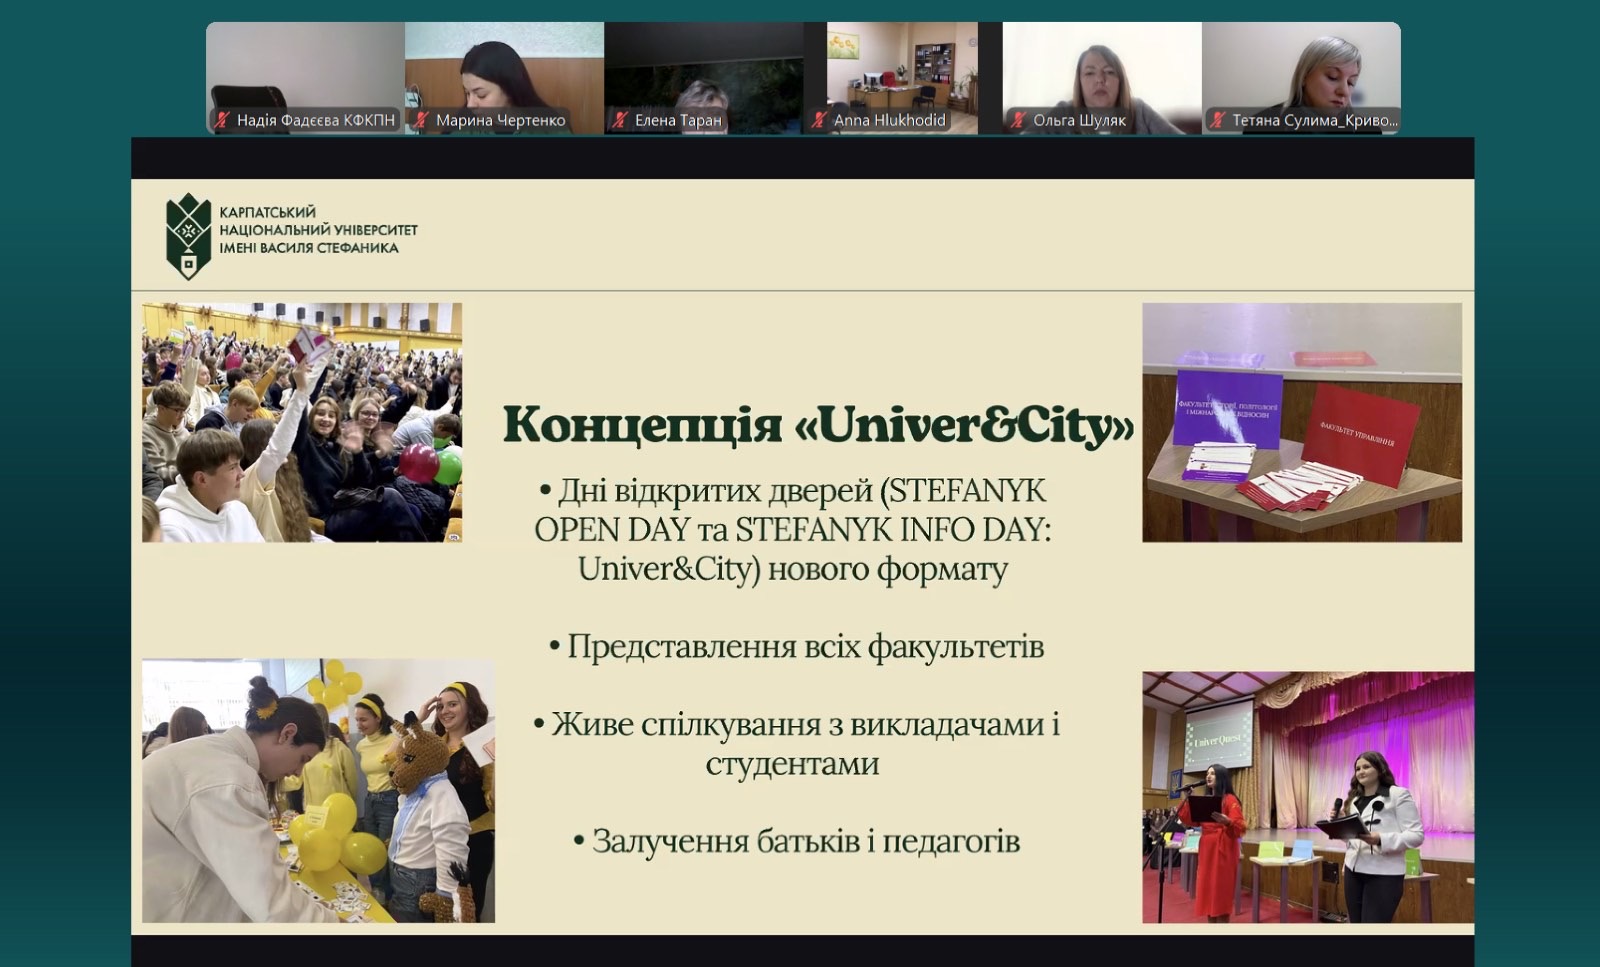
Task: Select Anna Hlukhodid's office video tile
Action: pyautogui.click(x=902, y=70)
